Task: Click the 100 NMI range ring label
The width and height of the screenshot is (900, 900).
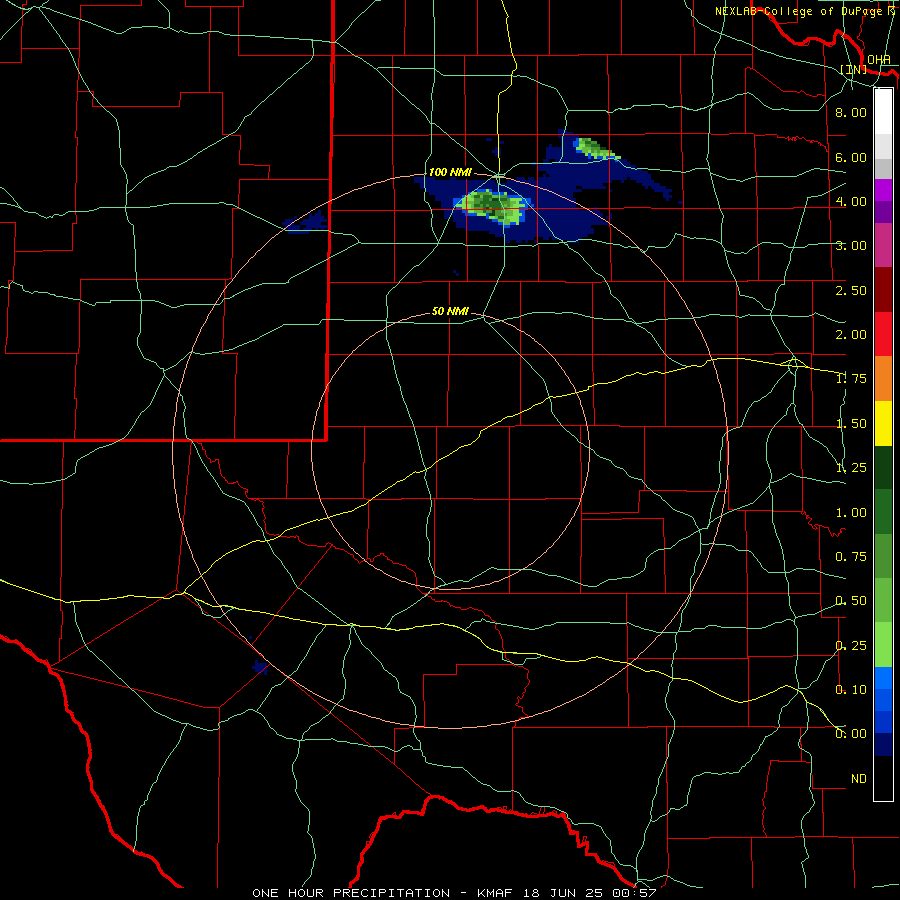Action: click(450, 172)
